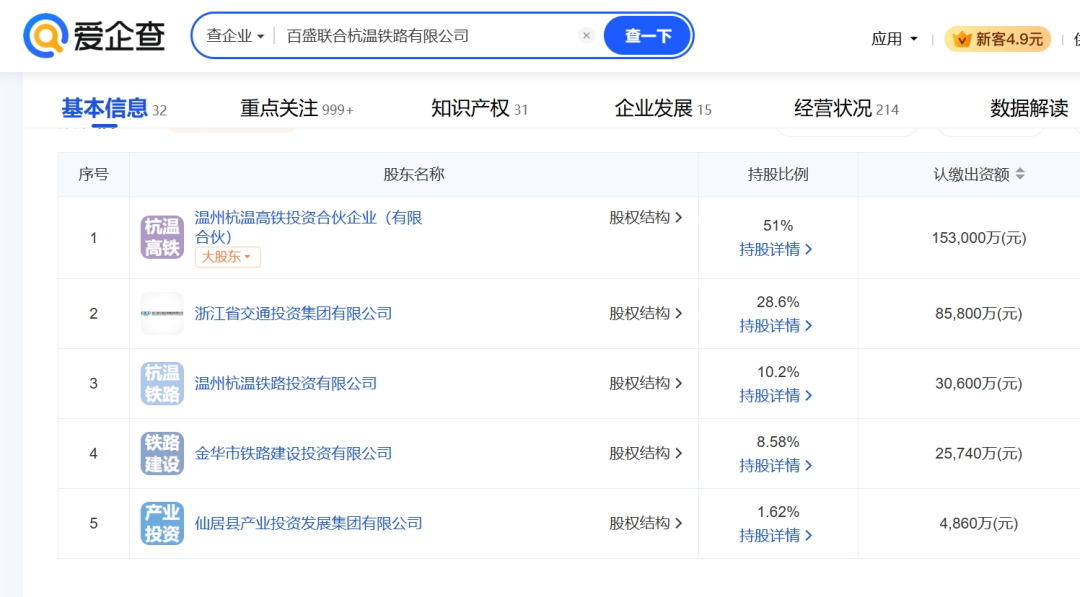Click the 30,600万(元) capital amount
Viewport: 1080px width, 597px height.
coord(979,384)
